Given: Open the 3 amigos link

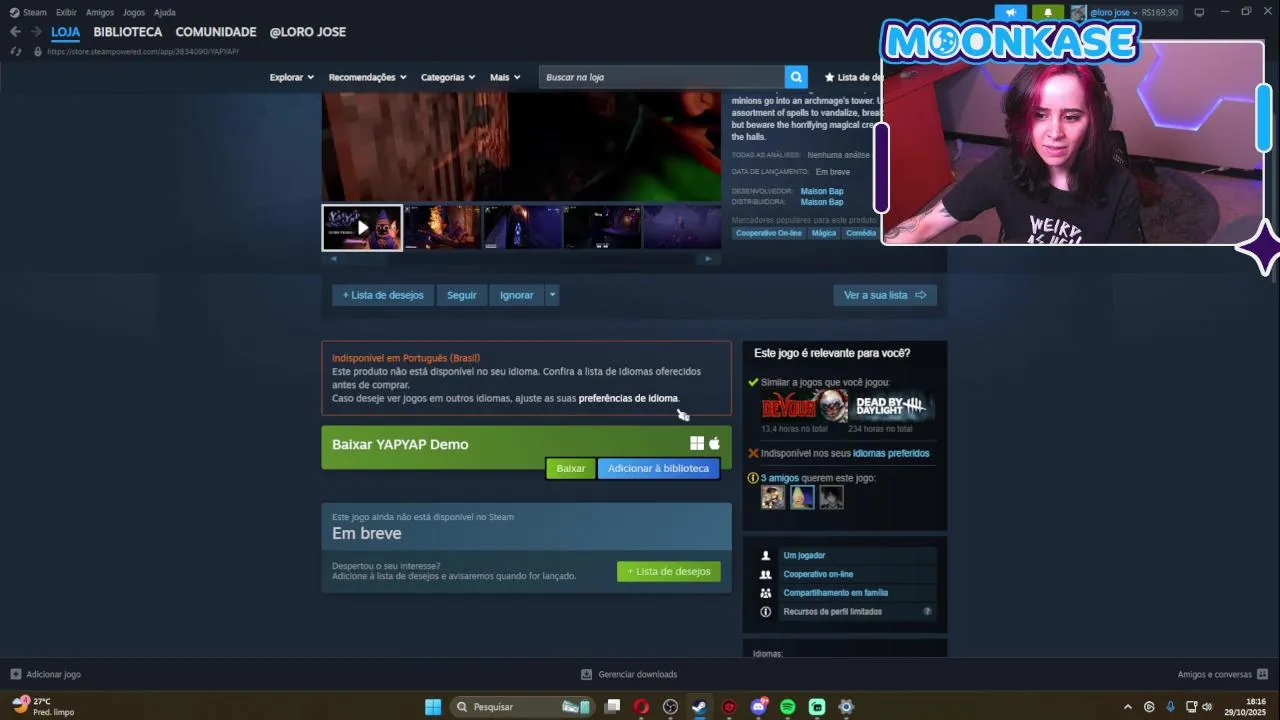Looking at the screenshot, I should pos(779,478).
